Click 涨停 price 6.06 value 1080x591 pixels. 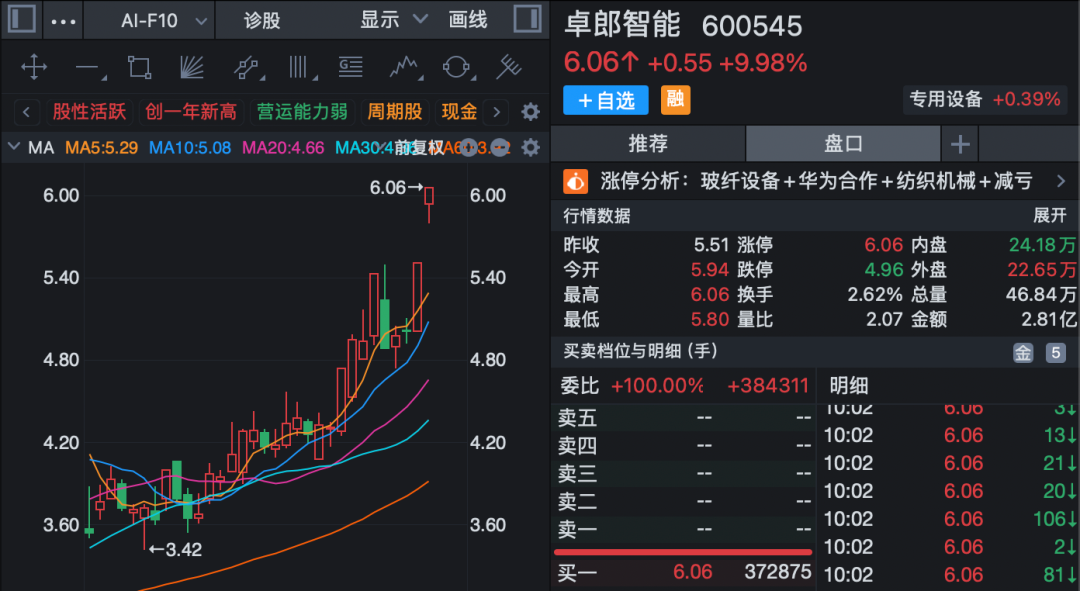tap(884, 245)
